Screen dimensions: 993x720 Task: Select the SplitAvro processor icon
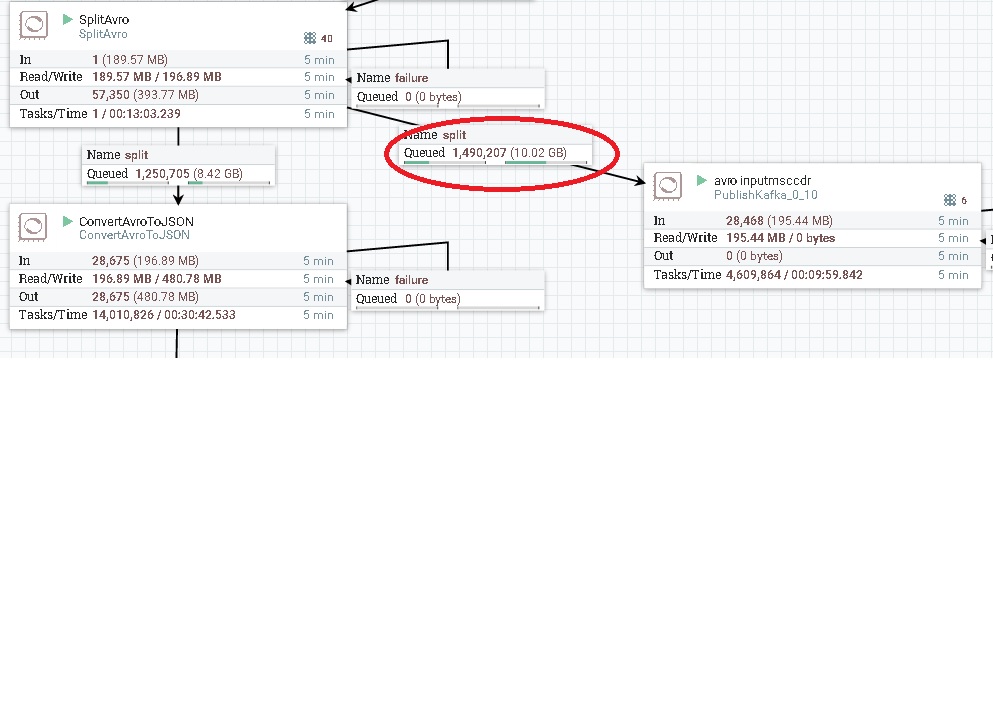click(x=33, y=25)
